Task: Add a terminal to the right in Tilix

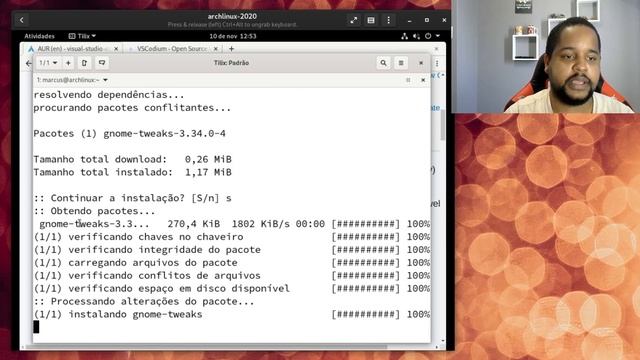Action: 84,63
